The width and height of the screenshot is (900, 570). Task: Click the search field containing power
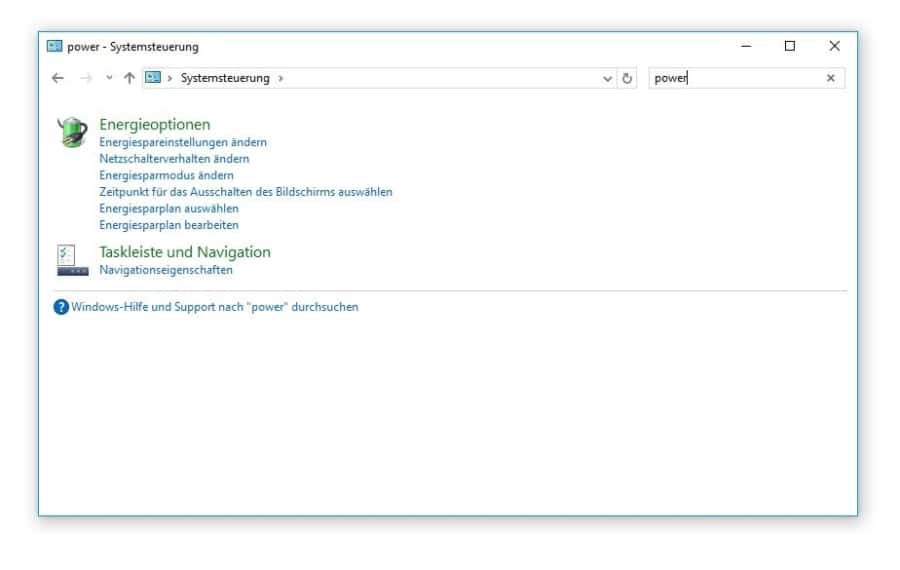click(735, 78)
